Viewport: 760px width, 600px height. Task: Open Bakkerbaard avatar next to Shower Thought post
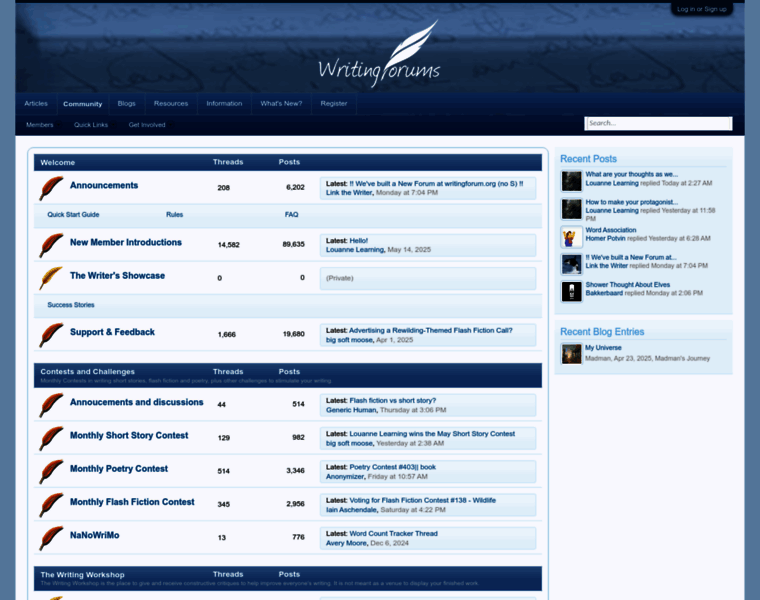(571, 292)
